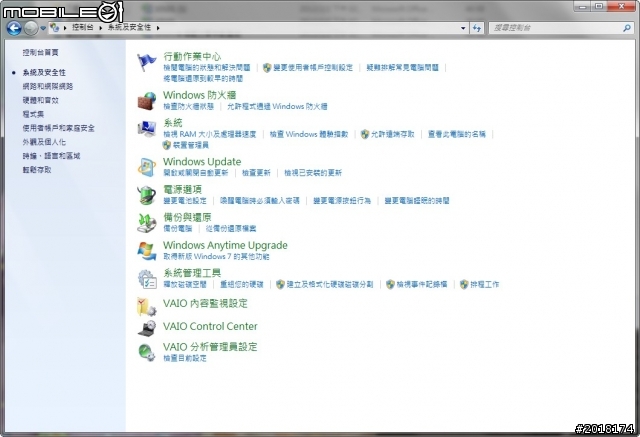The width and height of the screenshot is (640, 437).
Task: Click the 將電腦還原到較早的時間 link
Action: [203, 78]
